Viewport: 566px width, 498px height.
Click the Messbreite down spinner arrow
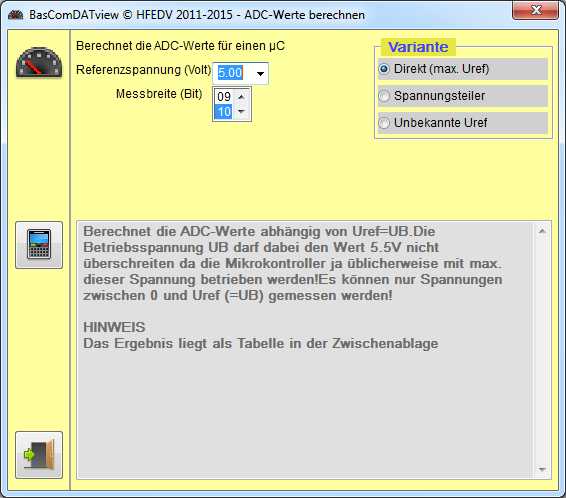tap(241, 112)
